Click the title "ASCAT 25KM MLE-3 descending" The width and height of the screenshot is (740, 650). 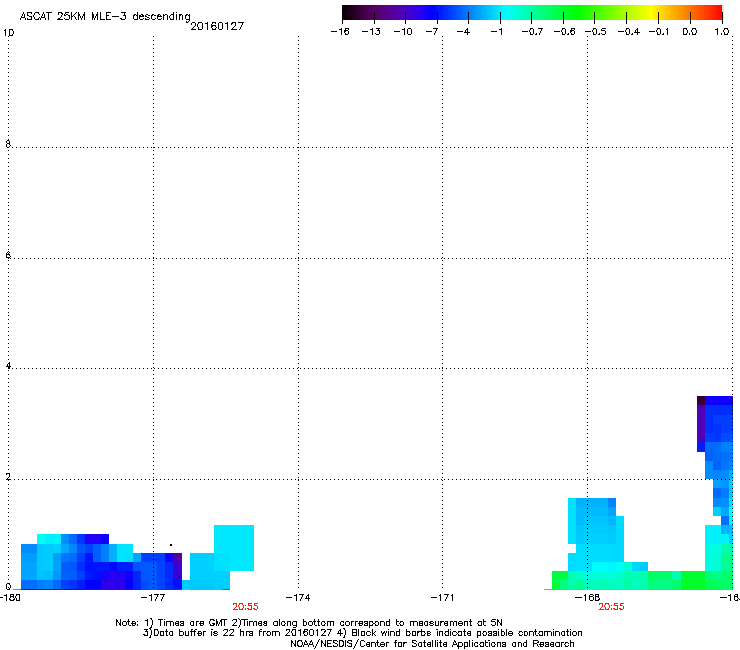pos(105,17)
